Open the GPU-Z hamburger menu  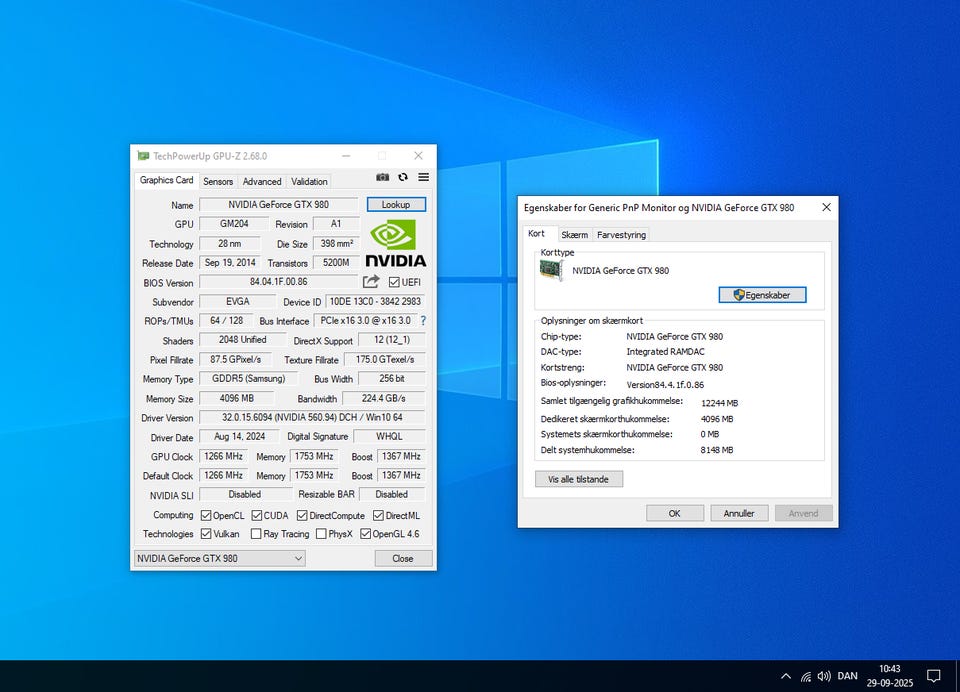423,177
